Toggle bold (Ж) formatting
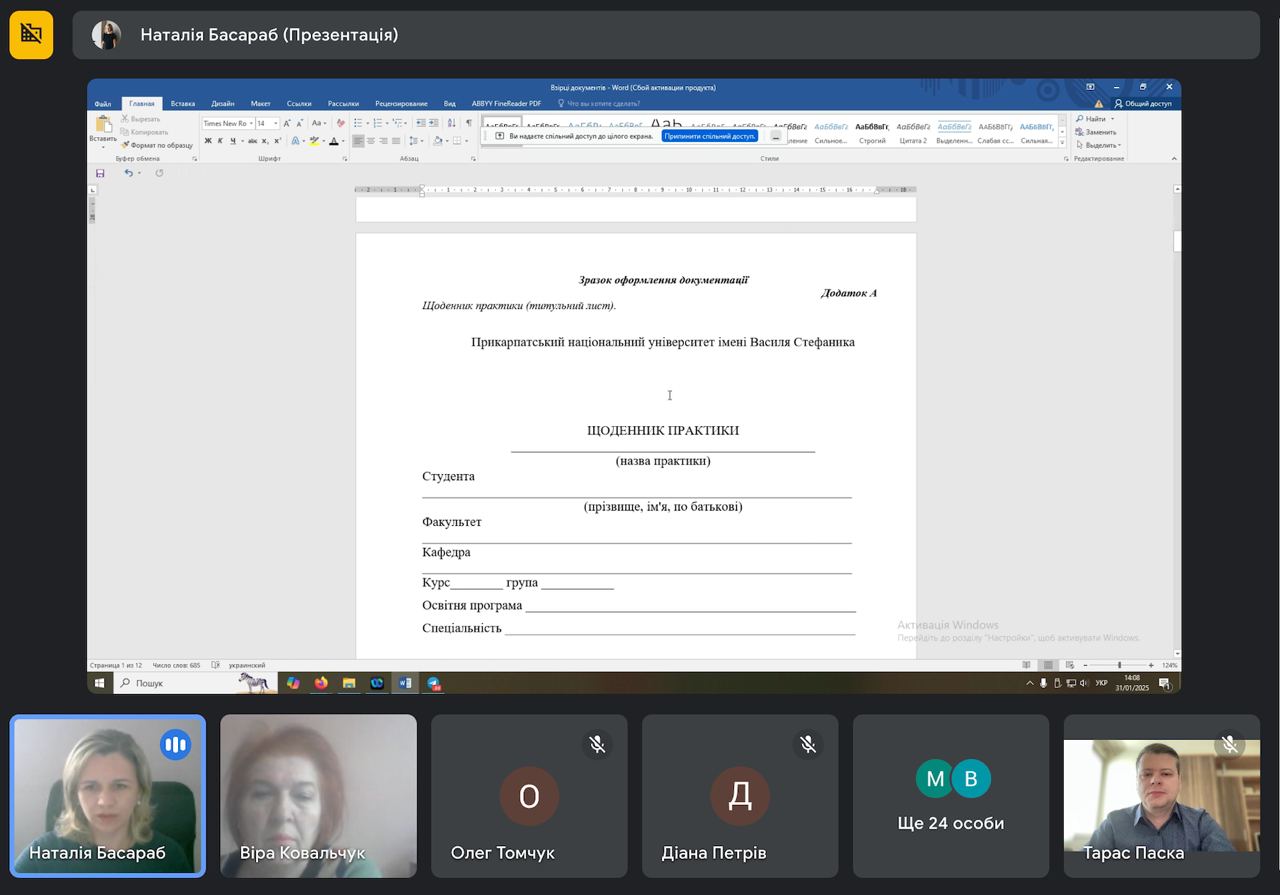1280x895 pixels. [x=208, y=141]
